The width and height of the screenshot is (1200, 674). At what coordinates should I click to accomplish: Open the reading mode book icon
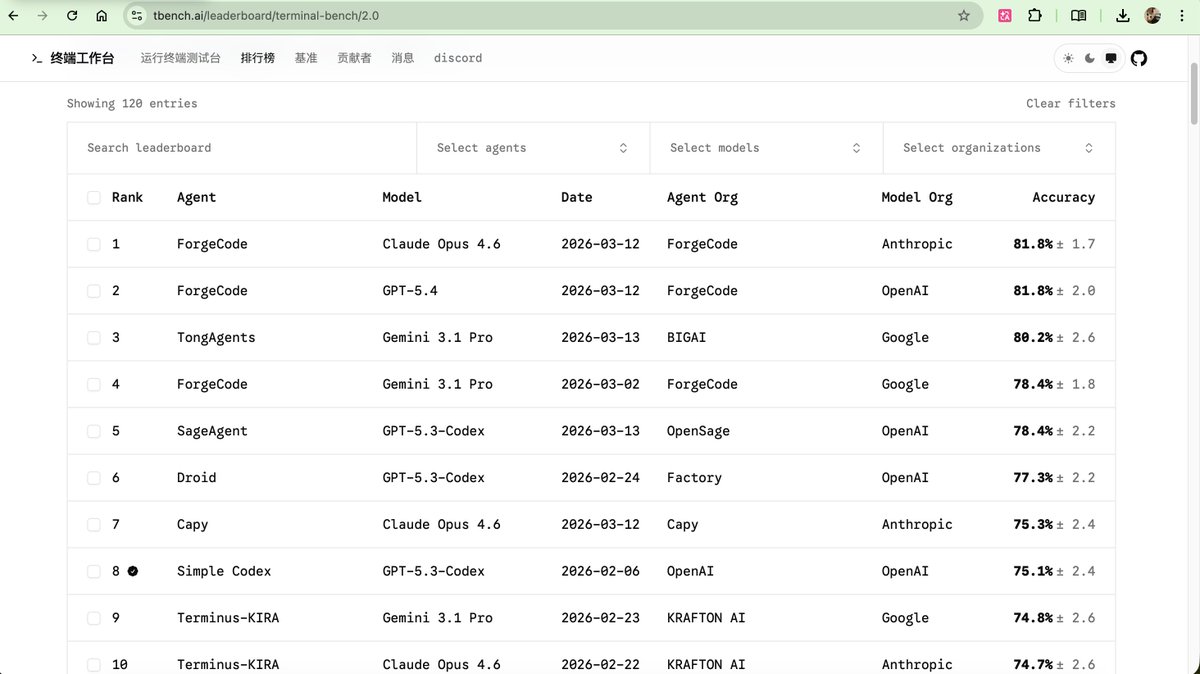point(1078,16)
